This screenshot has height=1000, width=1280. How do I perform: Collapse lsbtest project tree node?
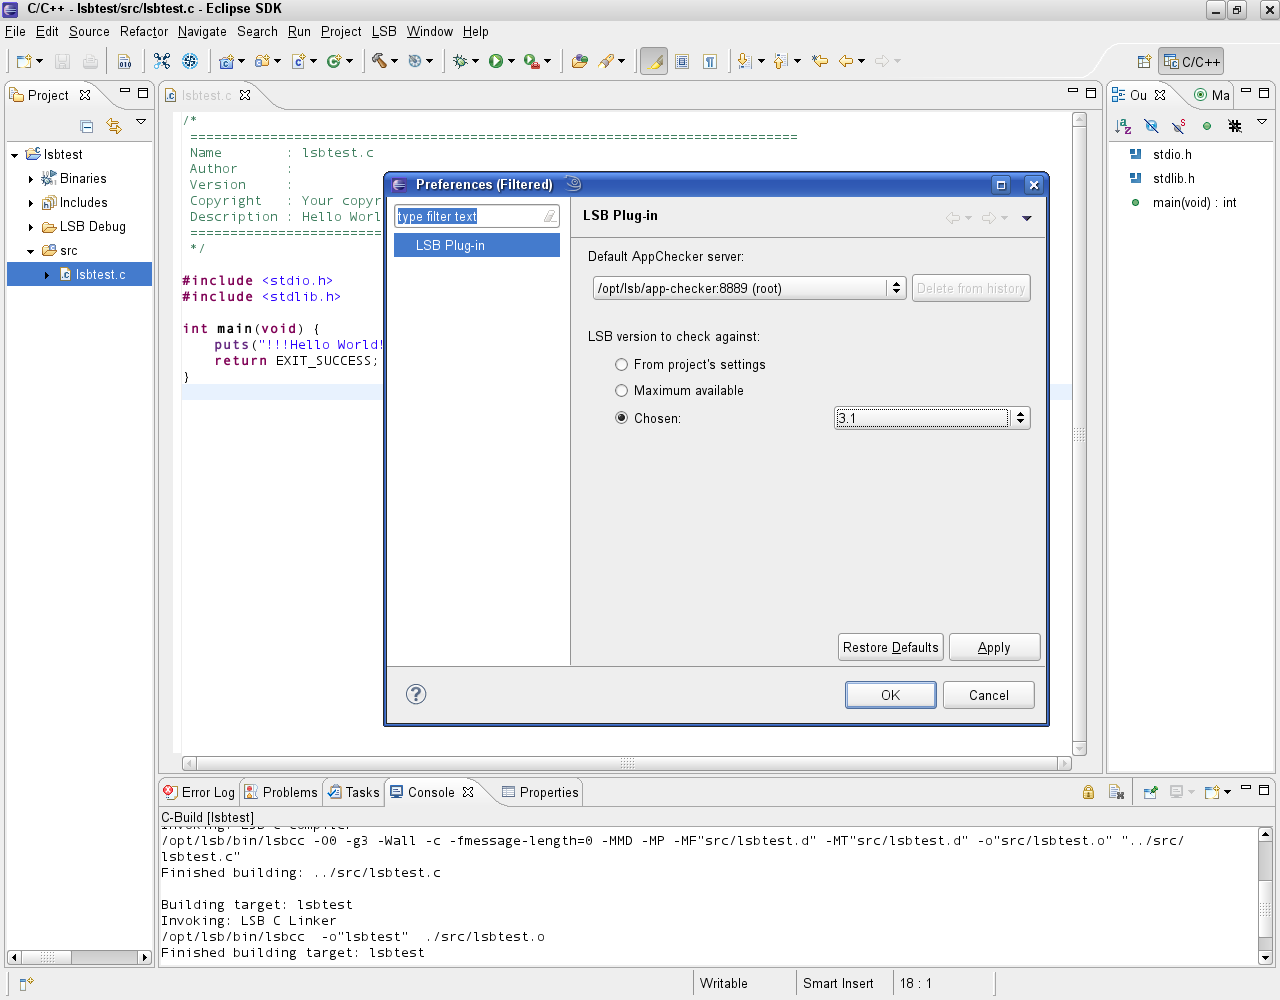coord(15,155)
